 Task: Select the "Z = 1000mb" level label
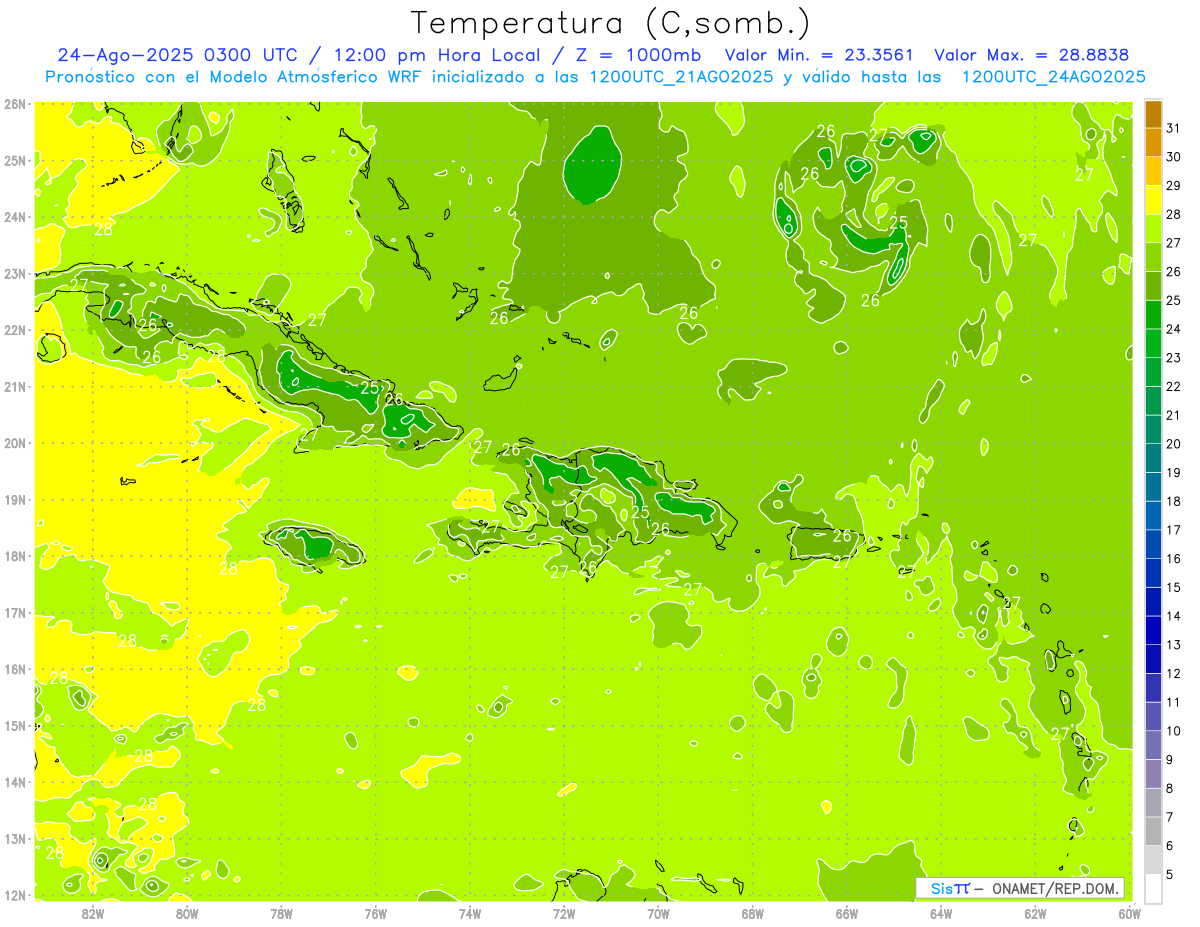click(x=637, y=55)
